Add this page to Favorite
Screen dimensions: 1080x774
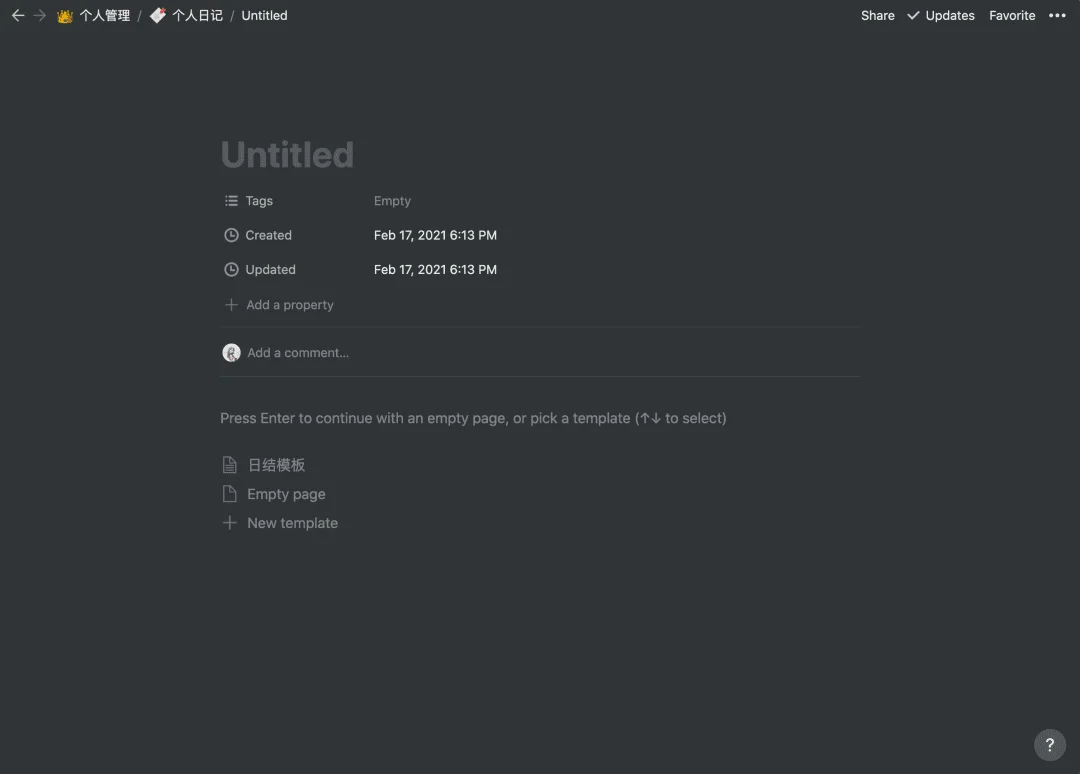(x=1012, y=16)
